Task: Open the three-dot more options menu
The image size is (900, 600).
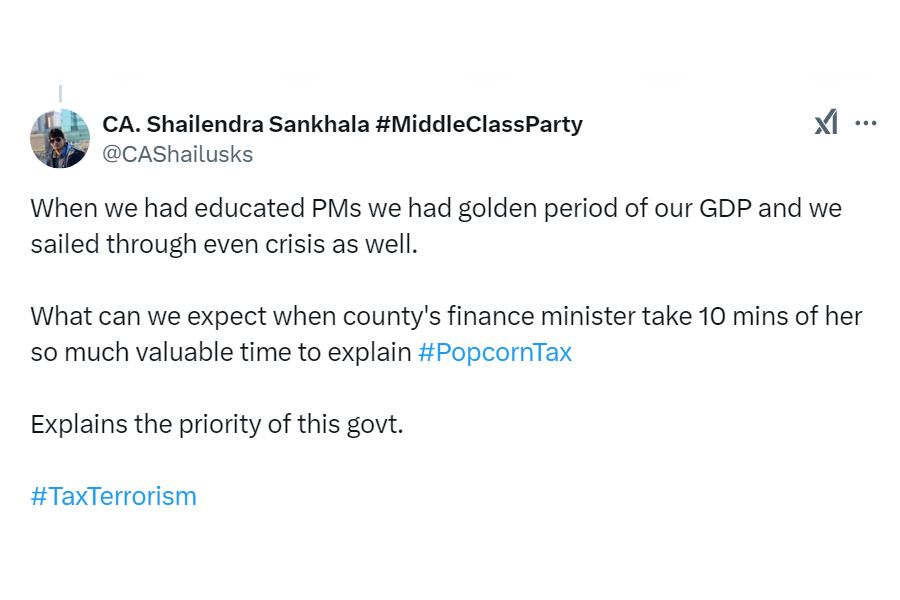Action: tap(866, 123)
